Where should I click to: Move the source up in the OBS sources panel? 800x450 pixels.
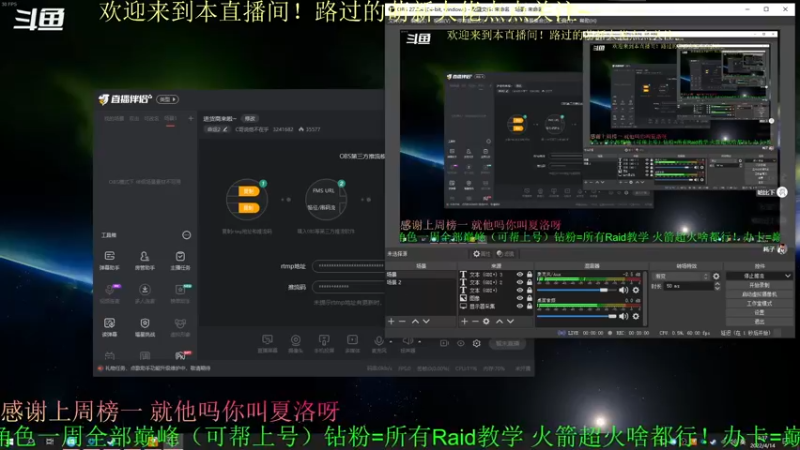[499, 321]
